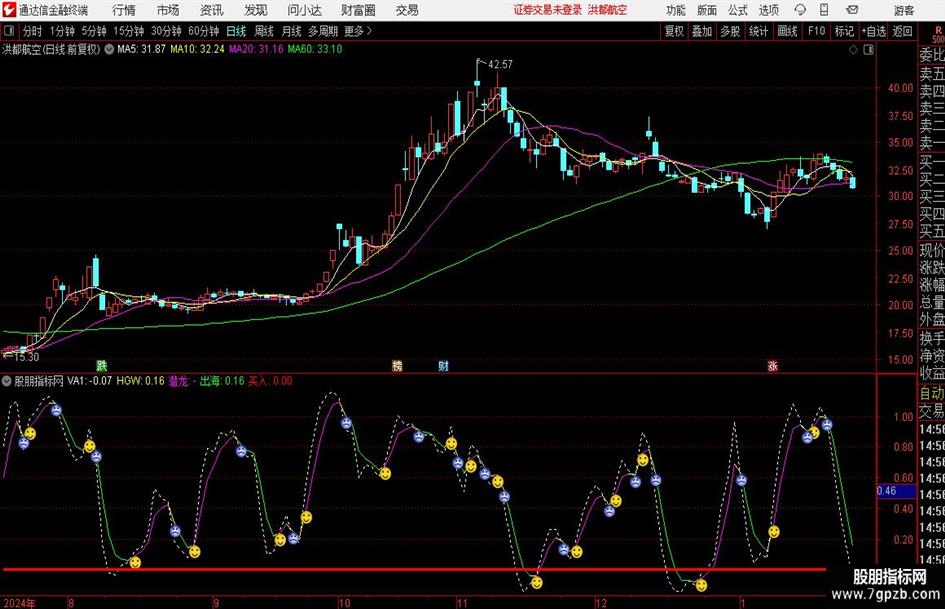The width and height of the screenshot is (945, 609).
Task: Click the 42.57 high price label
Action: (x=500, y=64)
